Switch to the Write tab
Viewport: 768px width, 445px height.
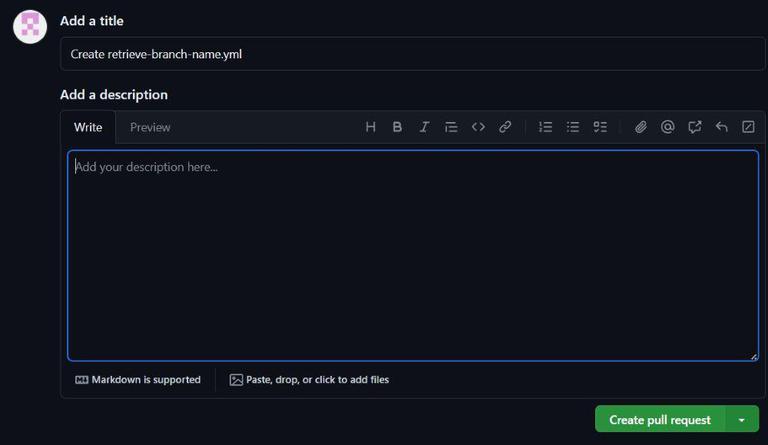[x=88, y=127]
